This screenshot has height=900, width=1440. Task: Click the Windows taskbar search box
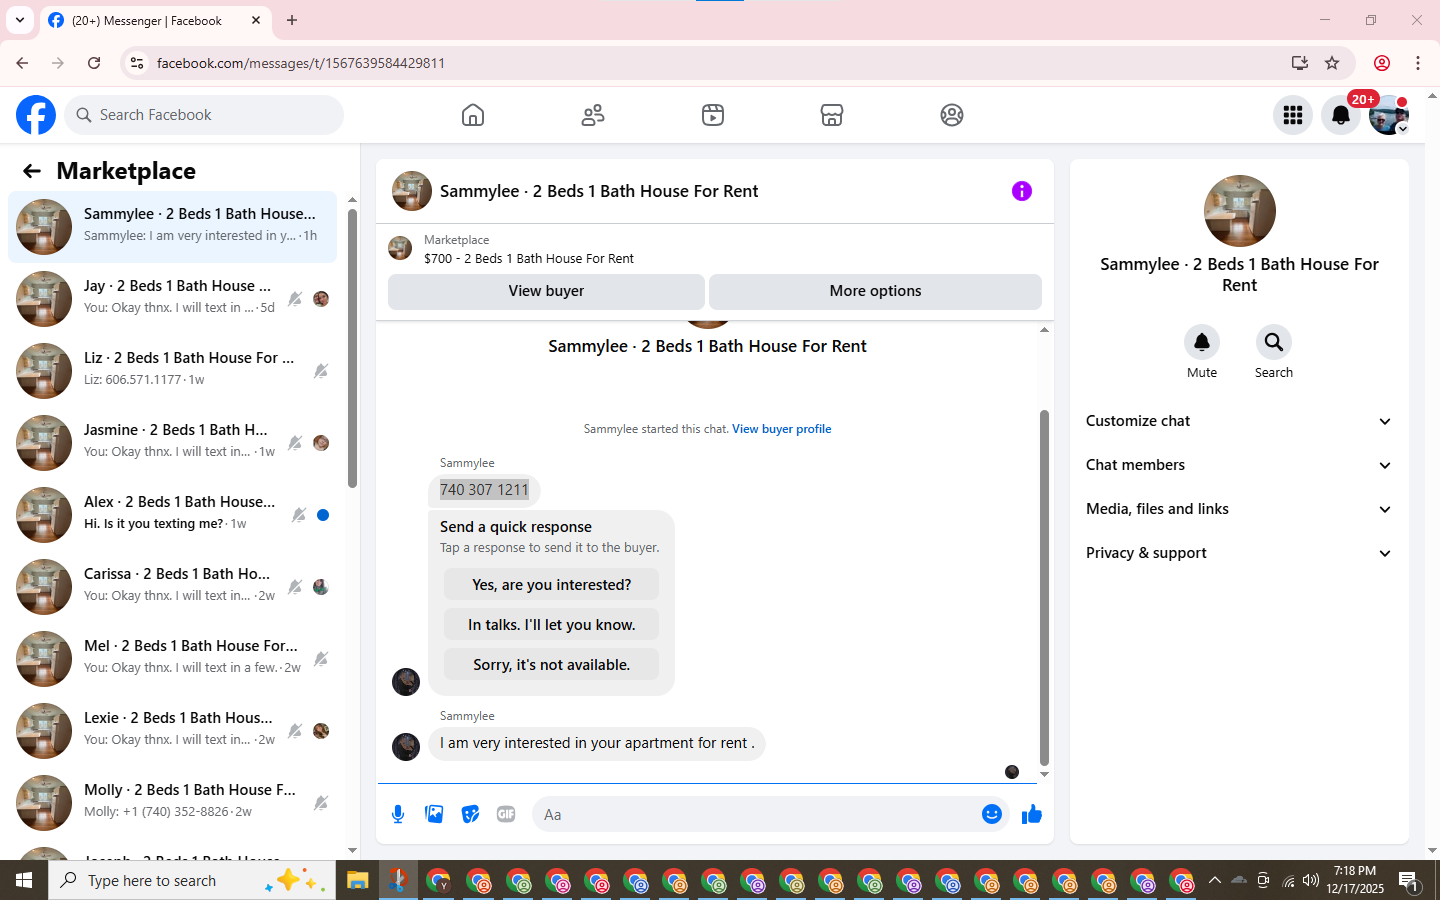coord(192,881)
